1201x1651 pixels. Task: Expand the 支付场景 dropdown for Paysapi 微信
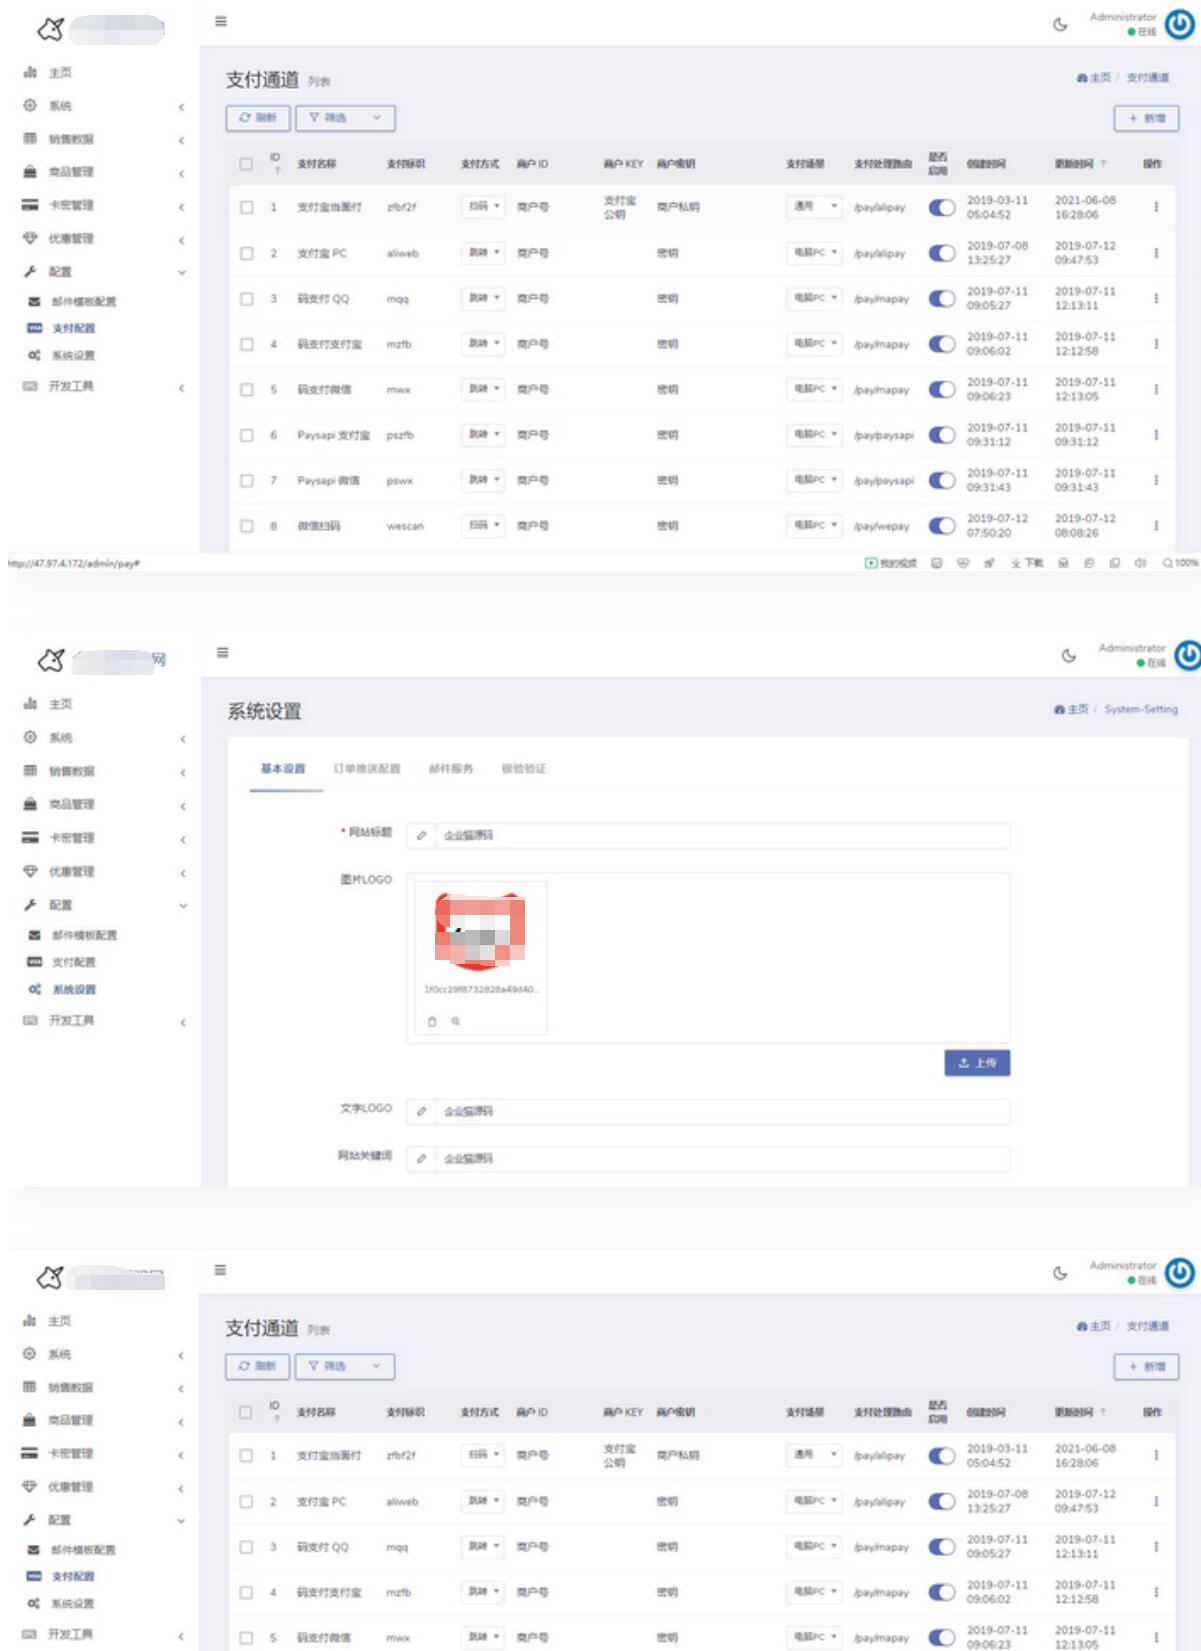pos(814,480)
